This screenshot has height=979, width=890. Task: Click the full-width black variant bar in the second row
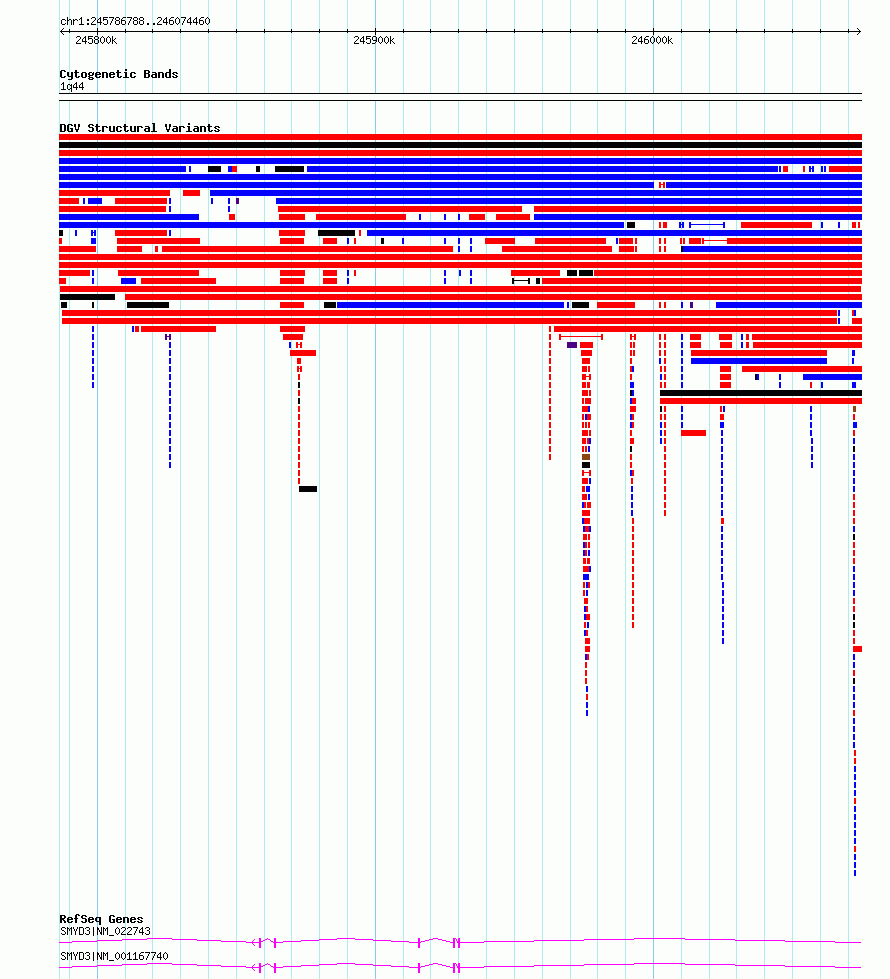(x=460, y=145)
